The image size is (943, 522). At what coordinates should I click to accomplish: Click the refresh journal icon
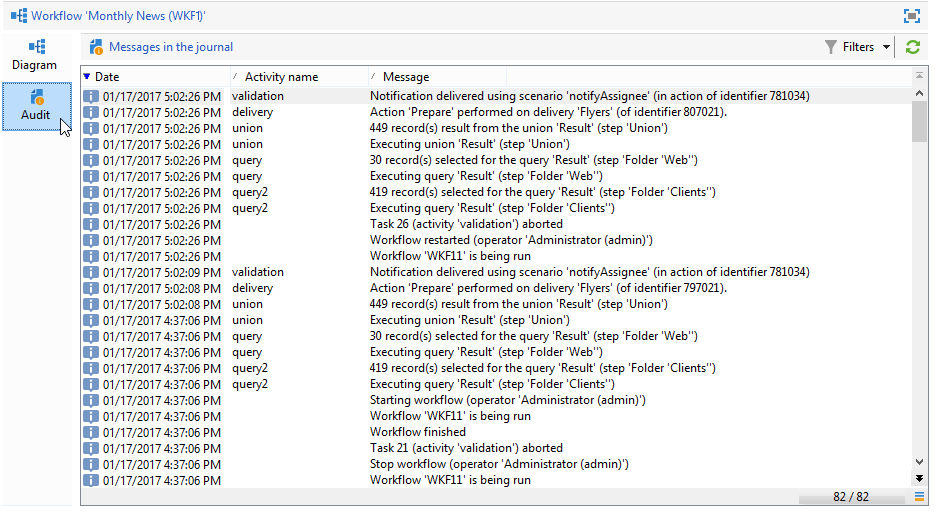(x=913, y=47)
